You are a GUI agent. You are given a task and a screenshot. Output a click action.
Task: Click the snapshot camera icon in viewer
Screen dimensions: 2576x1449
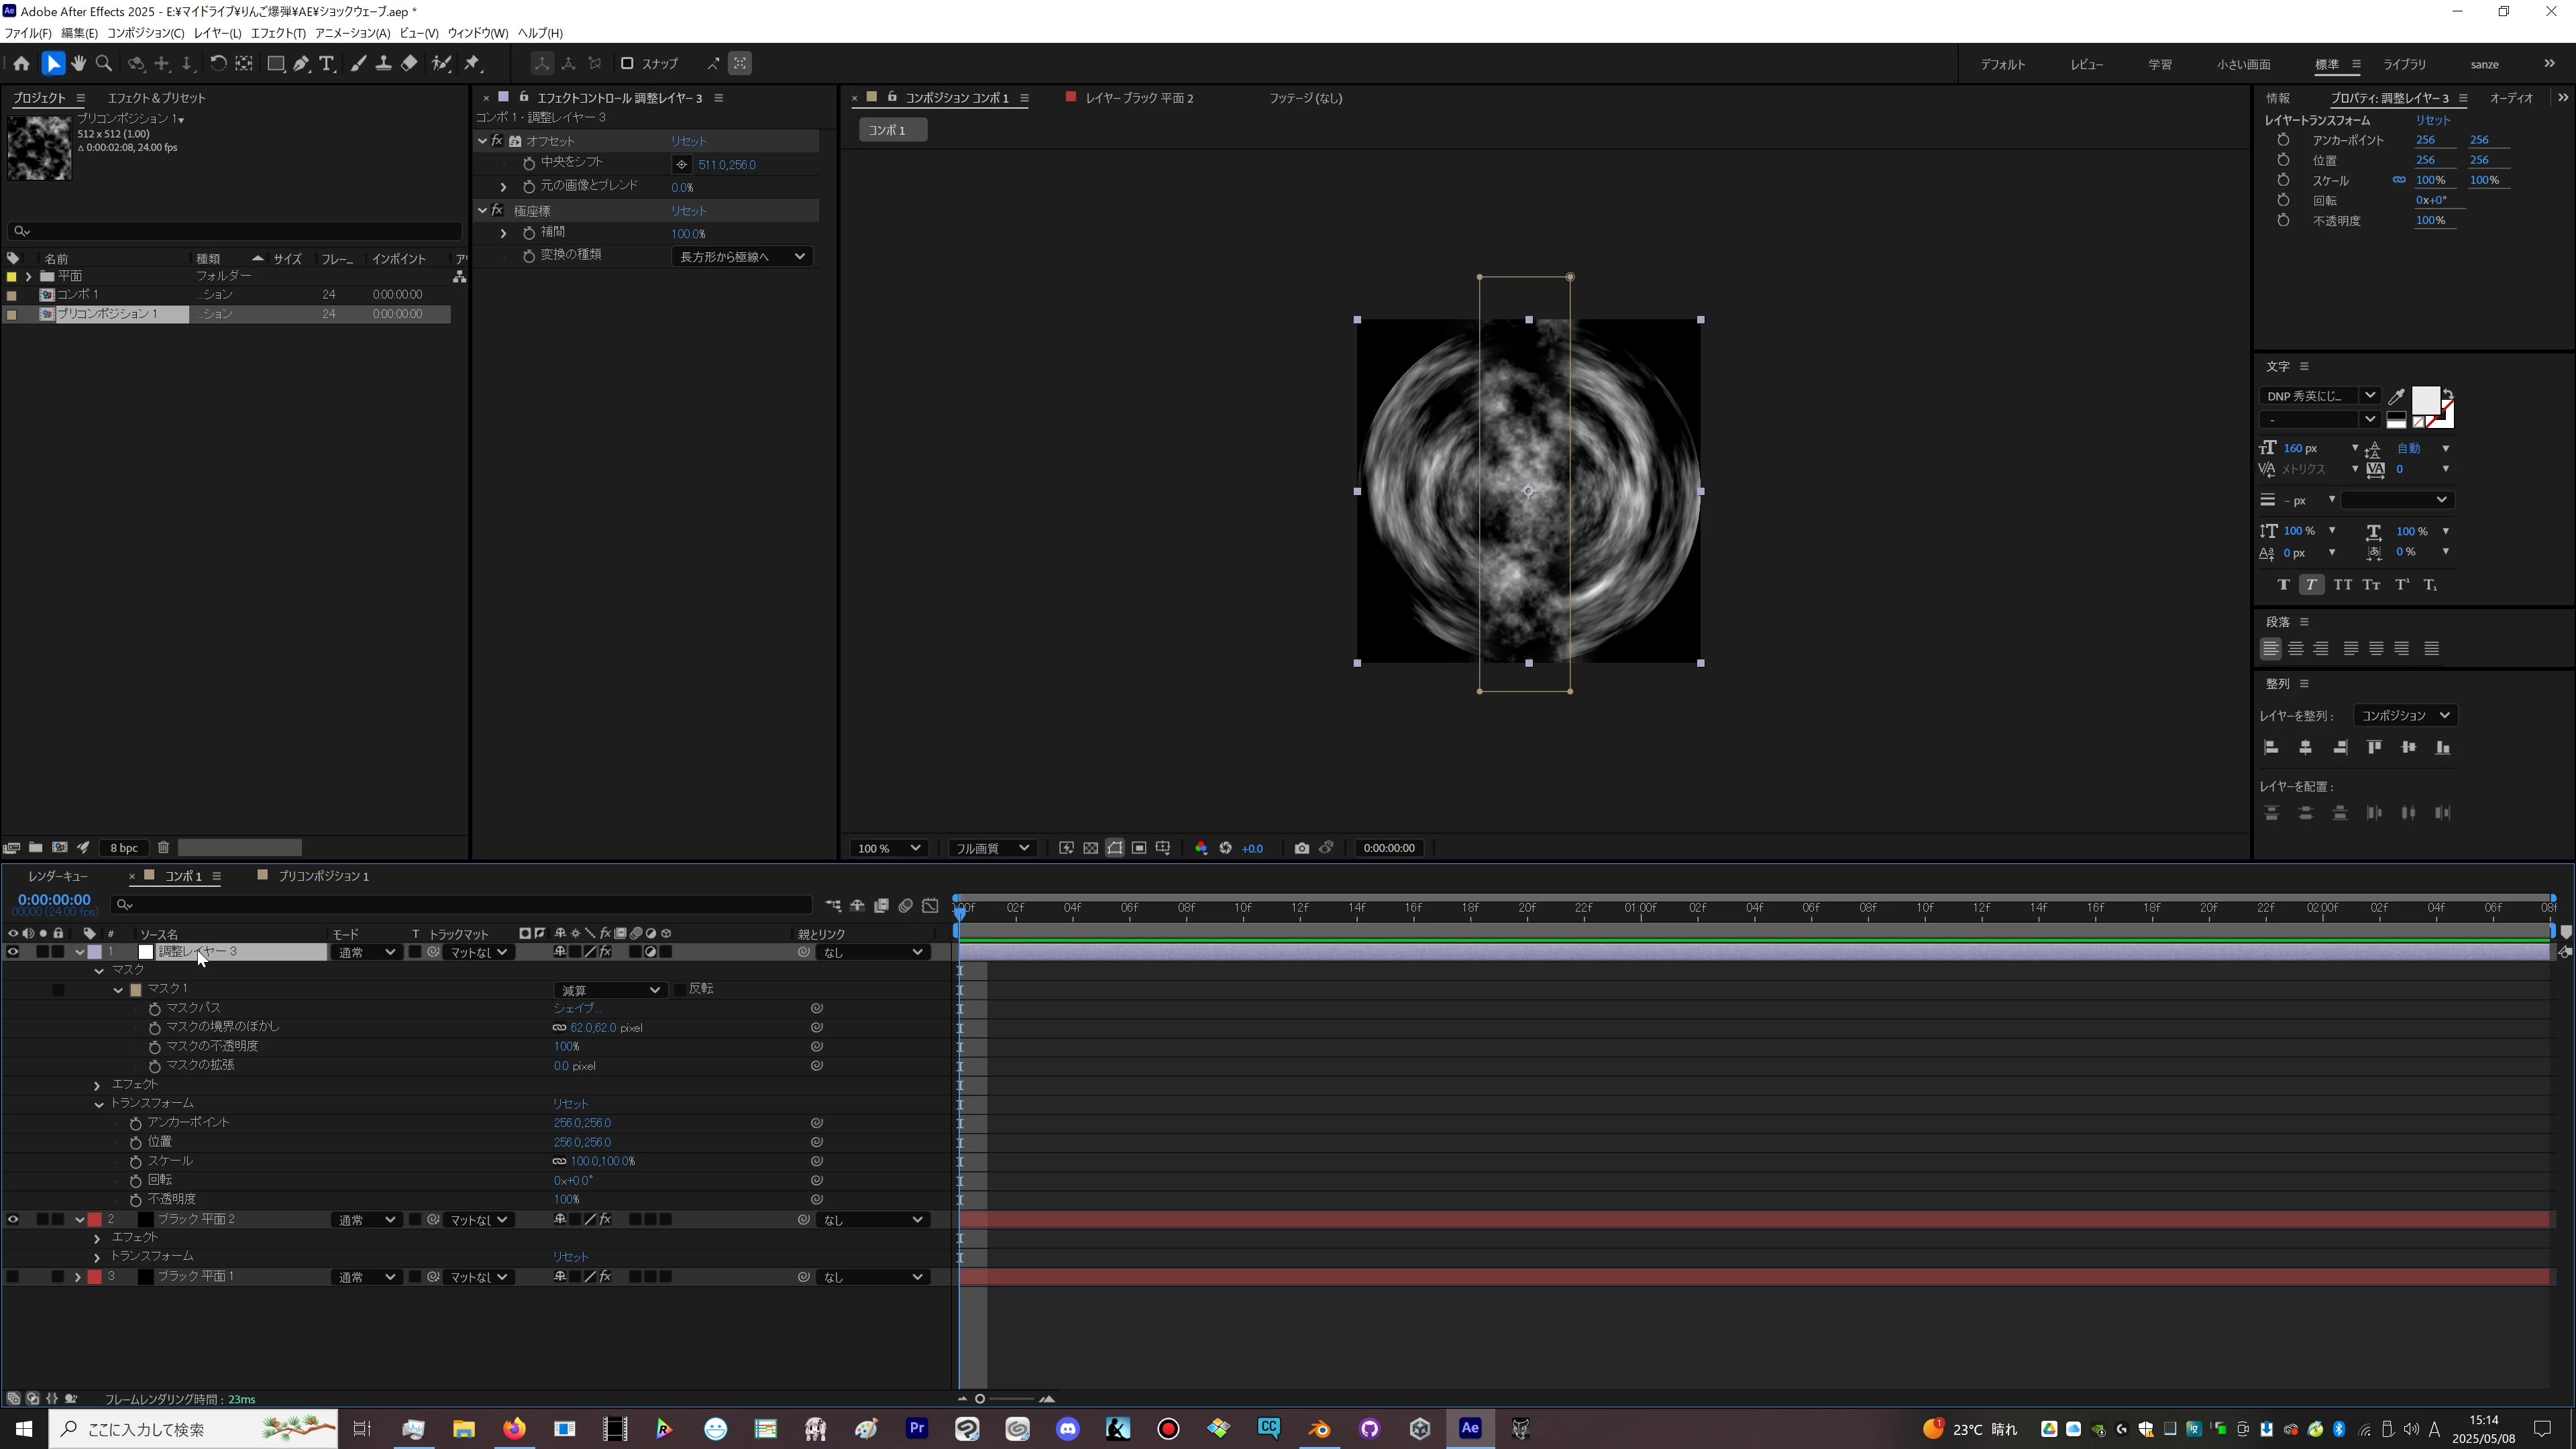(x=1301, y=848)
